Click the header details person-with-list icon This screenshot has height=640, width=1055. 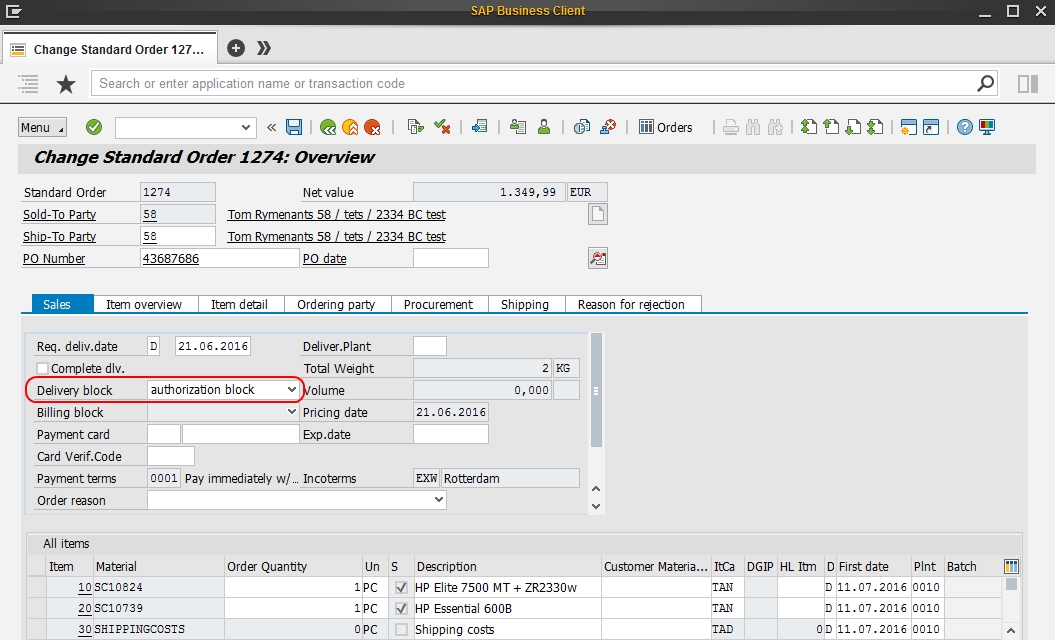point(517,127)
